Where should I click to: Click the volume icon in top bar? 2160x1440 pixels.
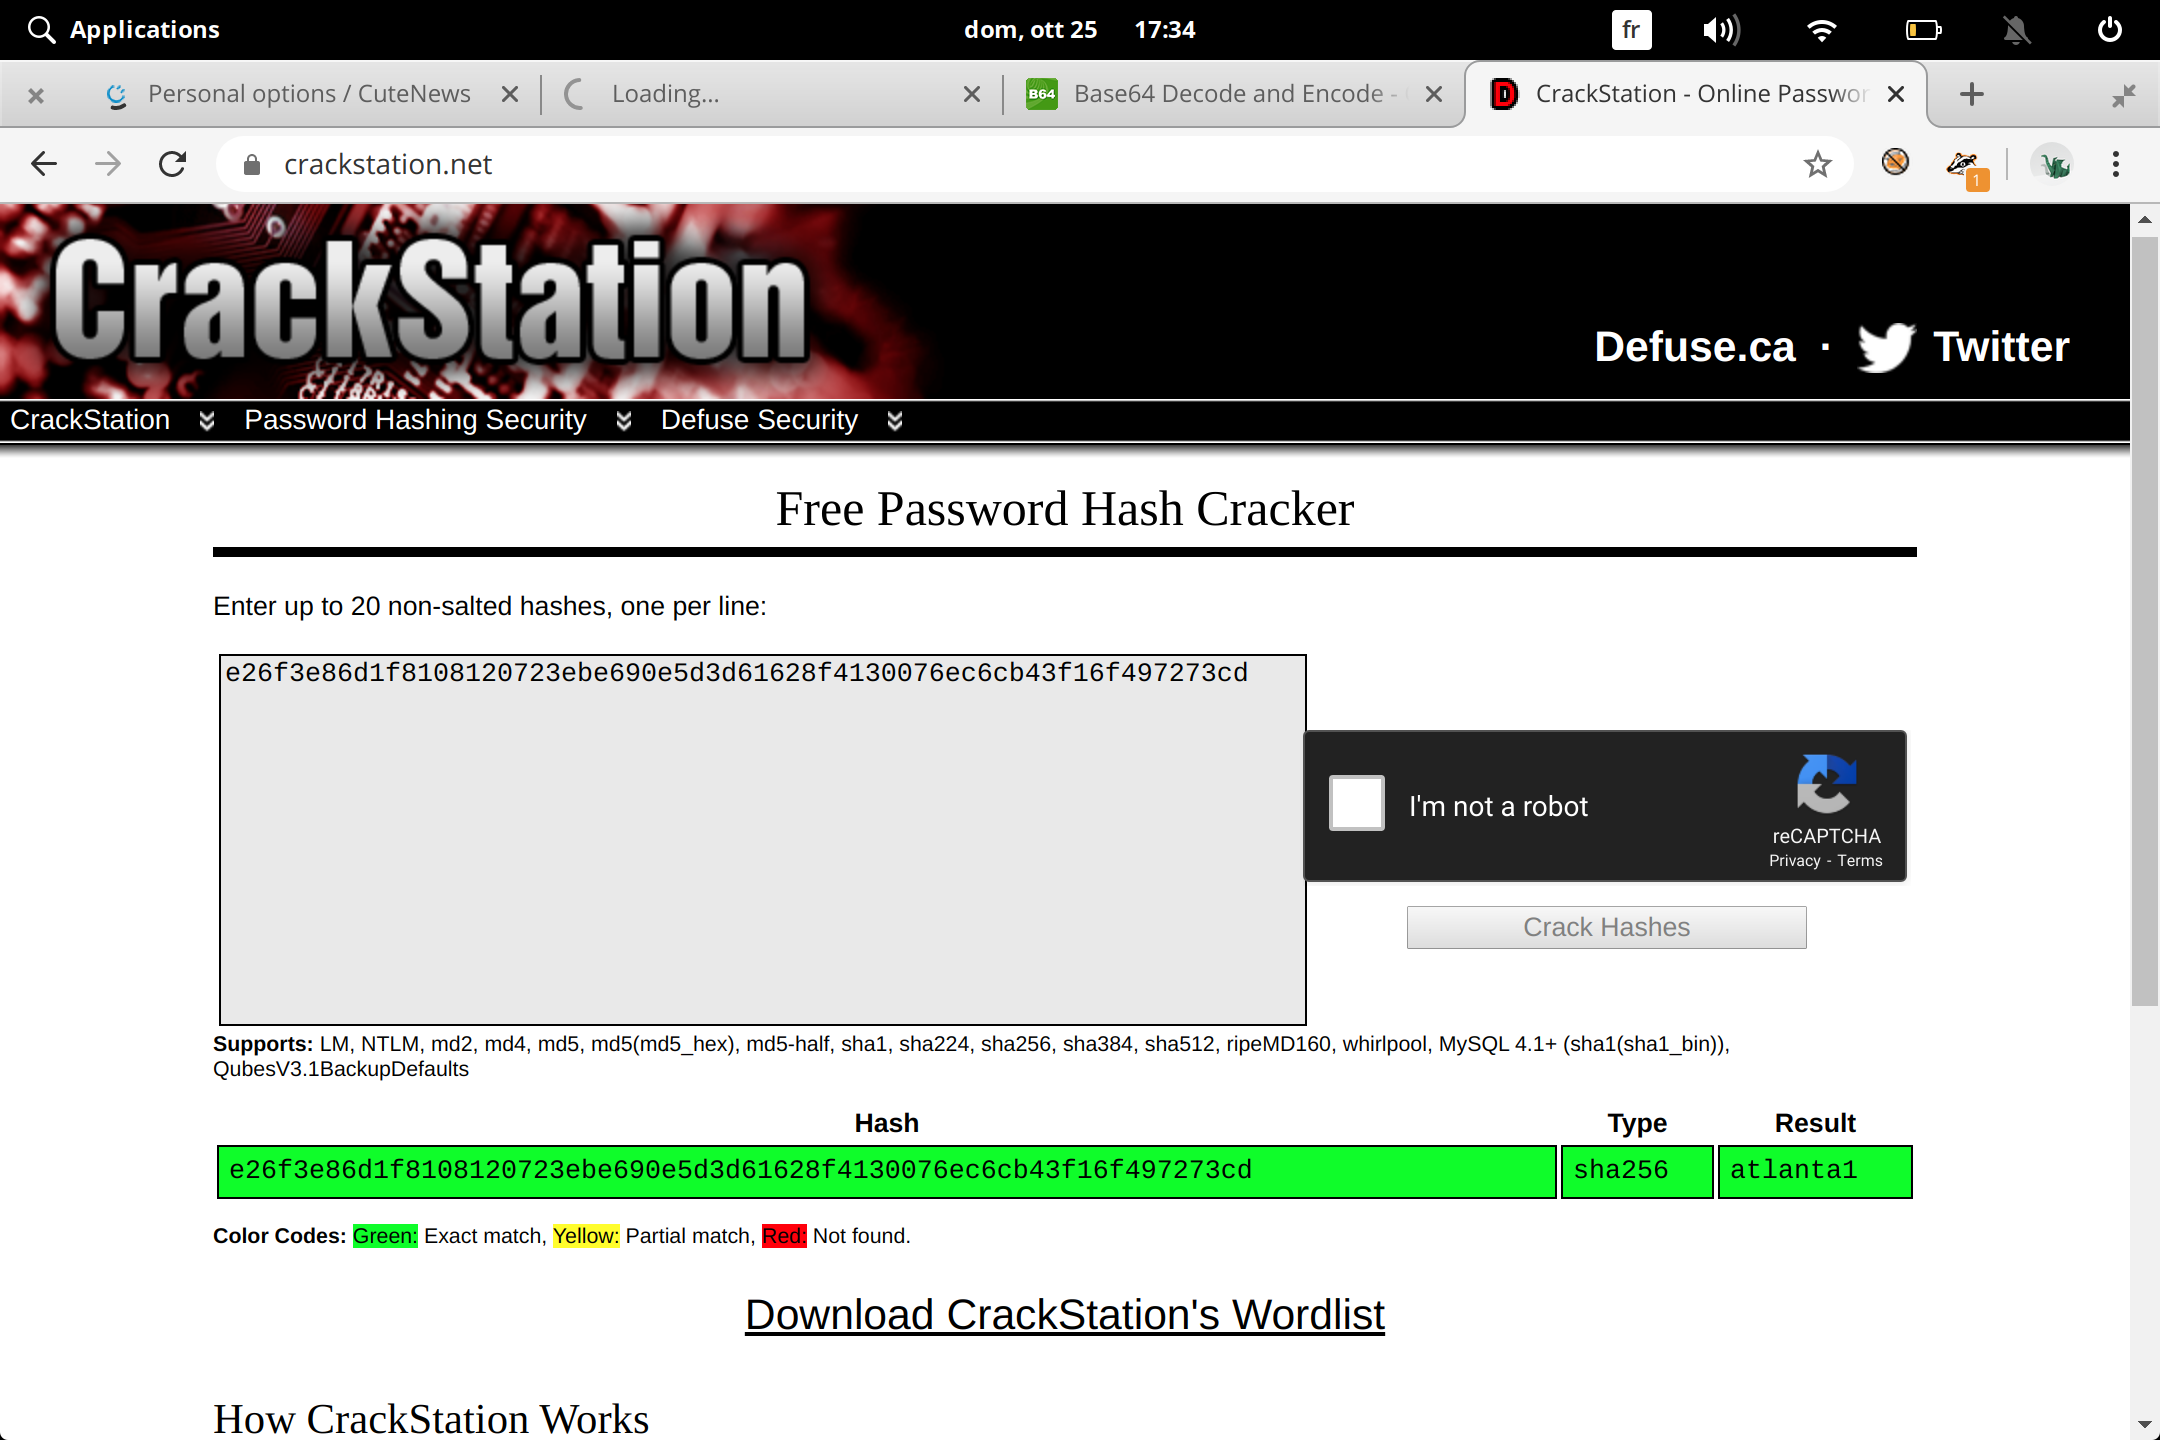pos(1721,30)
